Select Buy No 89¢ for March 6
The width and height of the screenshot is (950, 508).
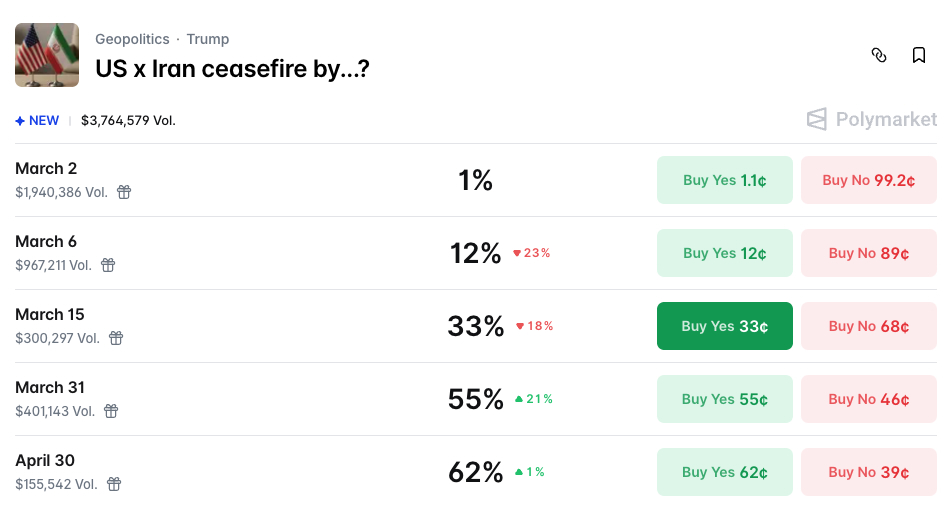(868, 253)
